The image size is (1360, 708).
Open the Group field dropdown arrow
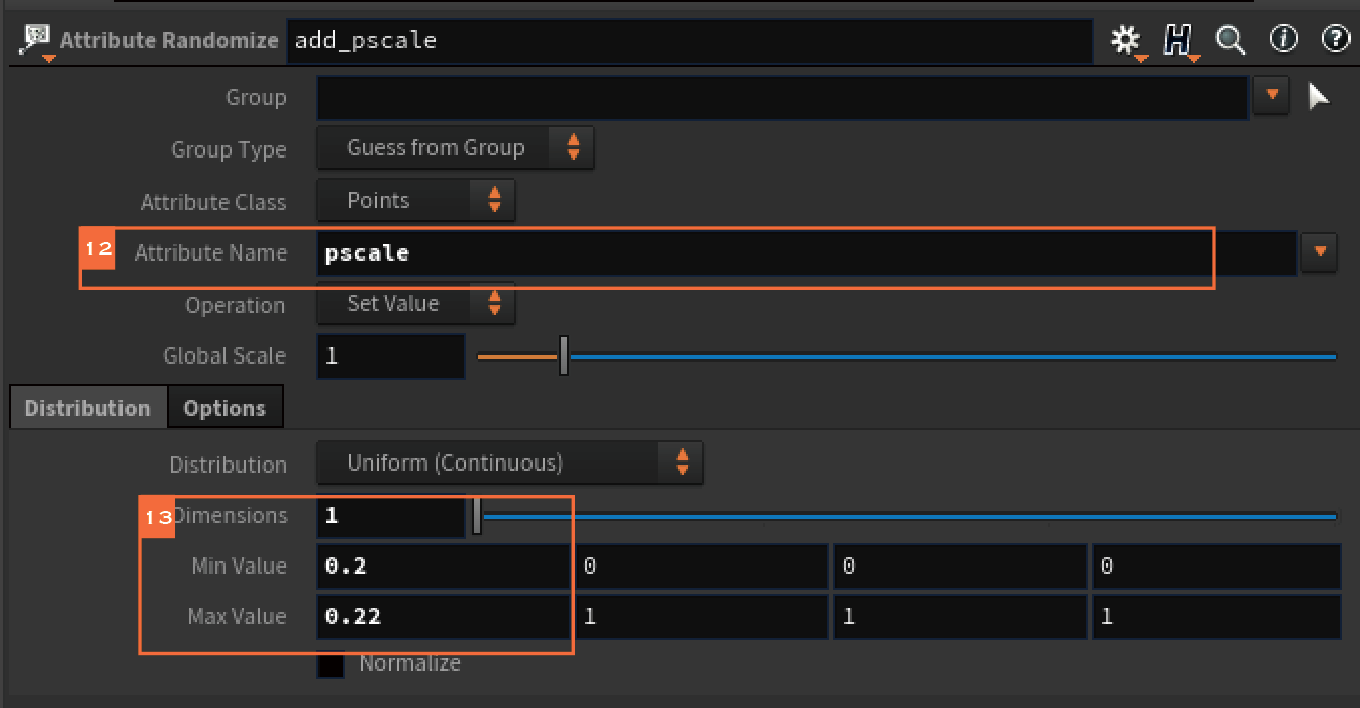(x=1271, y=96)
